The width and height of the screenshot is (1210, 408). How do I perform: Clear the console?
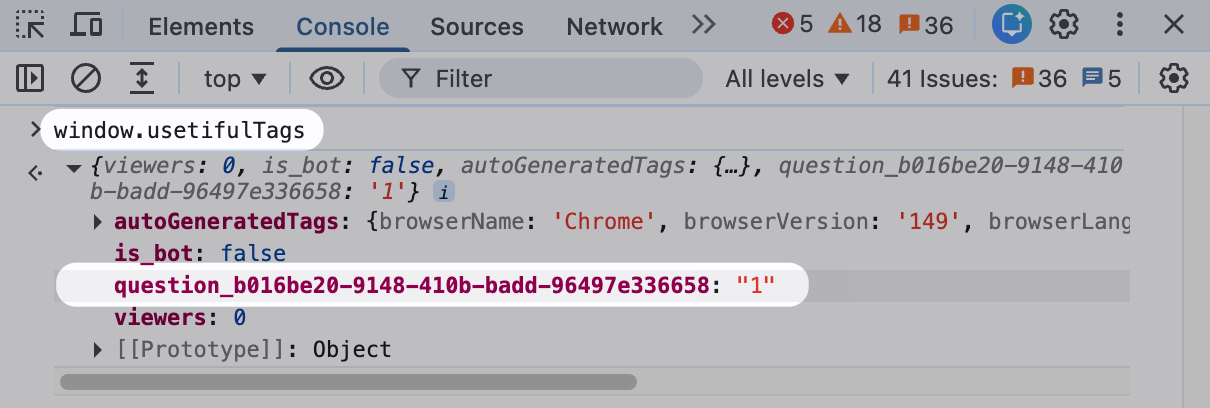coord(86,78)
